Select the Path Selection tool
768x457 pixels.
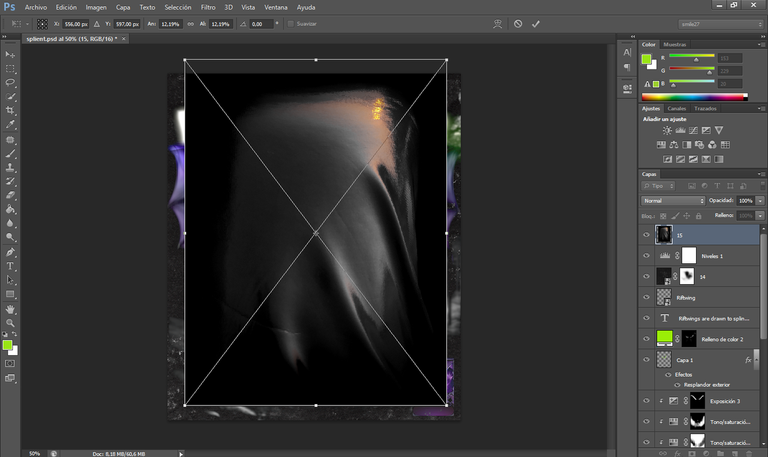click(10, 280)
